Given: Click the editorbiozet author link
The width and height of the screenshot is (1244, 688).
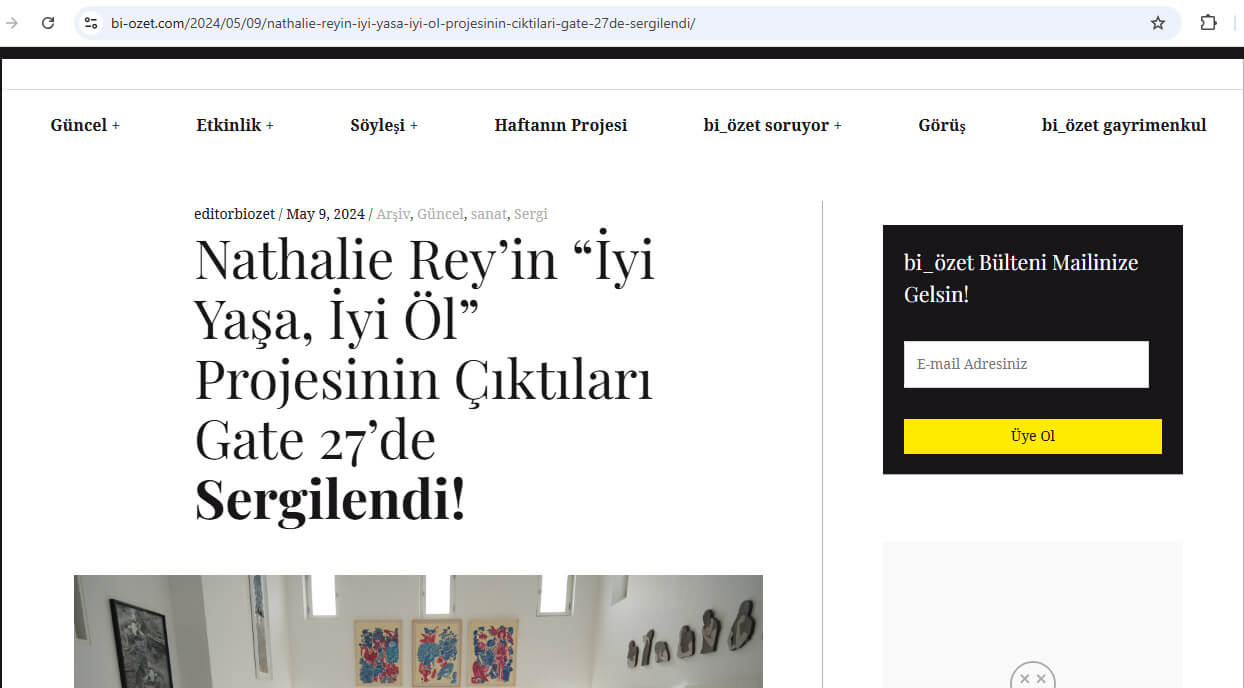Looking at the screenshot, I should click(x=234, y=214).
